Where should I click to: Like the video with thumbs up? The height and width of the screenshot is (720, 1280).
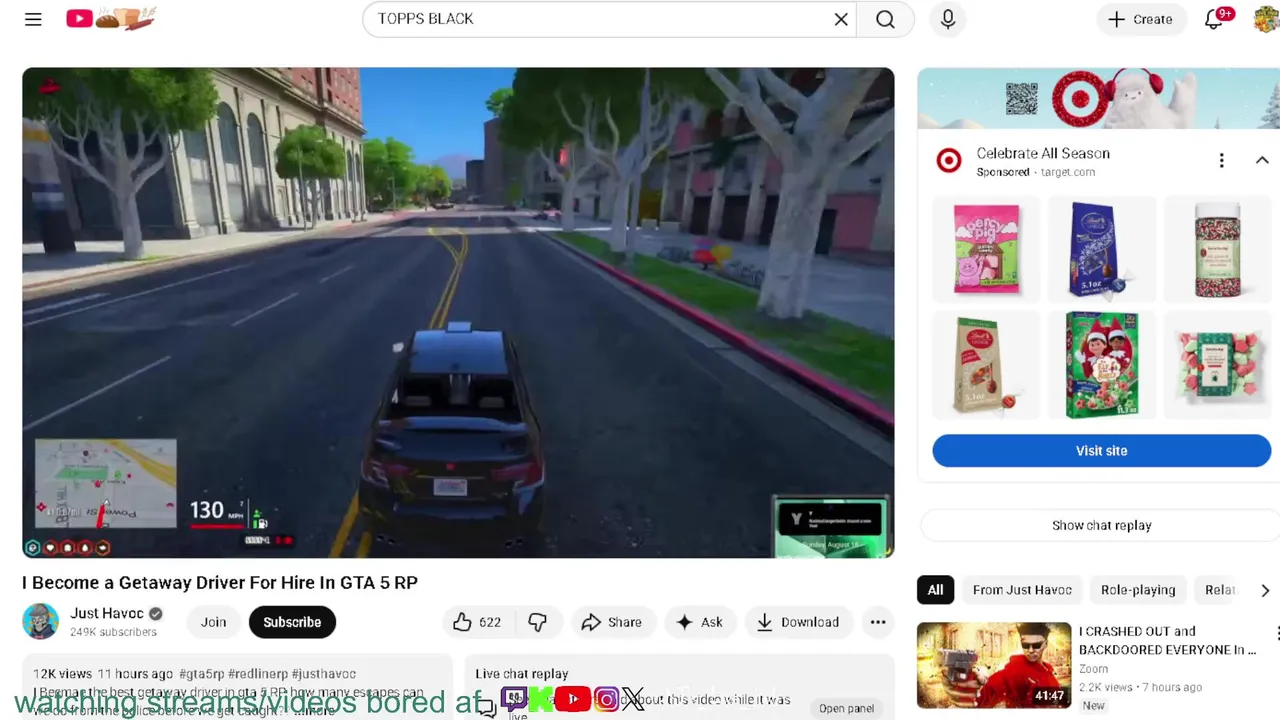(x=476, y=622)
